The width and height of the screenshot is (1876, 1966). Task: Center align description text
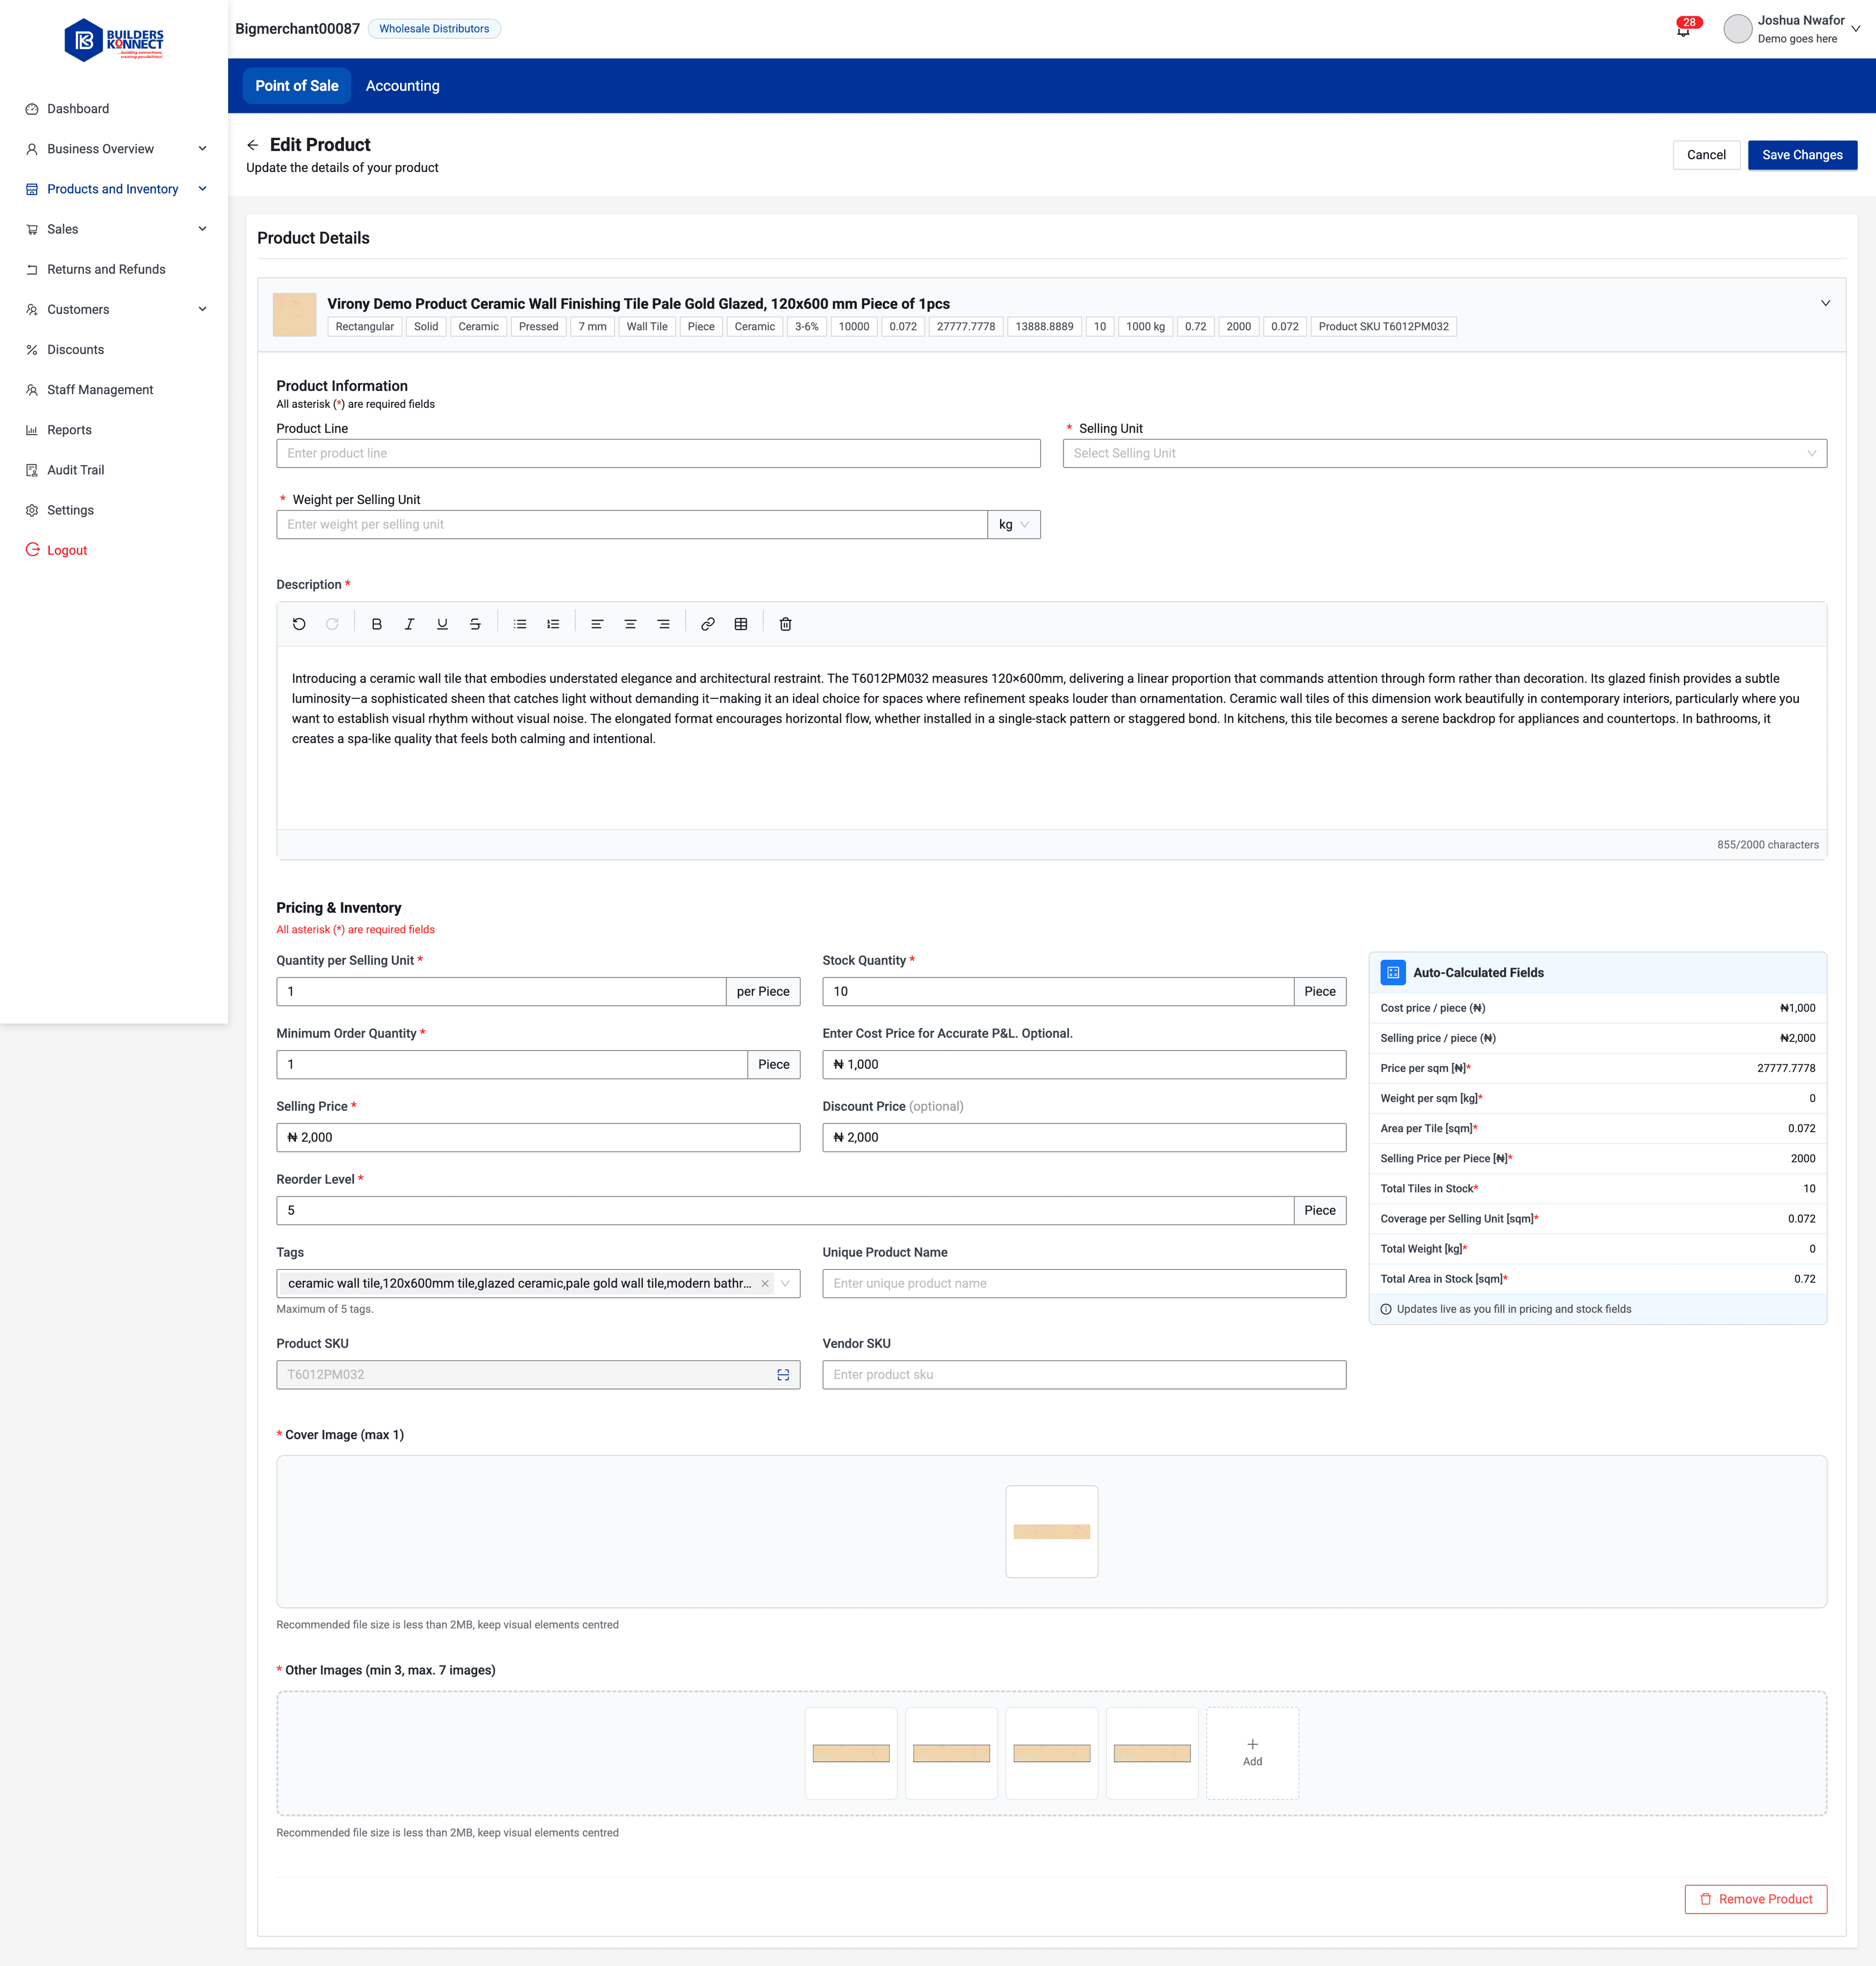[x=630, y=624]
